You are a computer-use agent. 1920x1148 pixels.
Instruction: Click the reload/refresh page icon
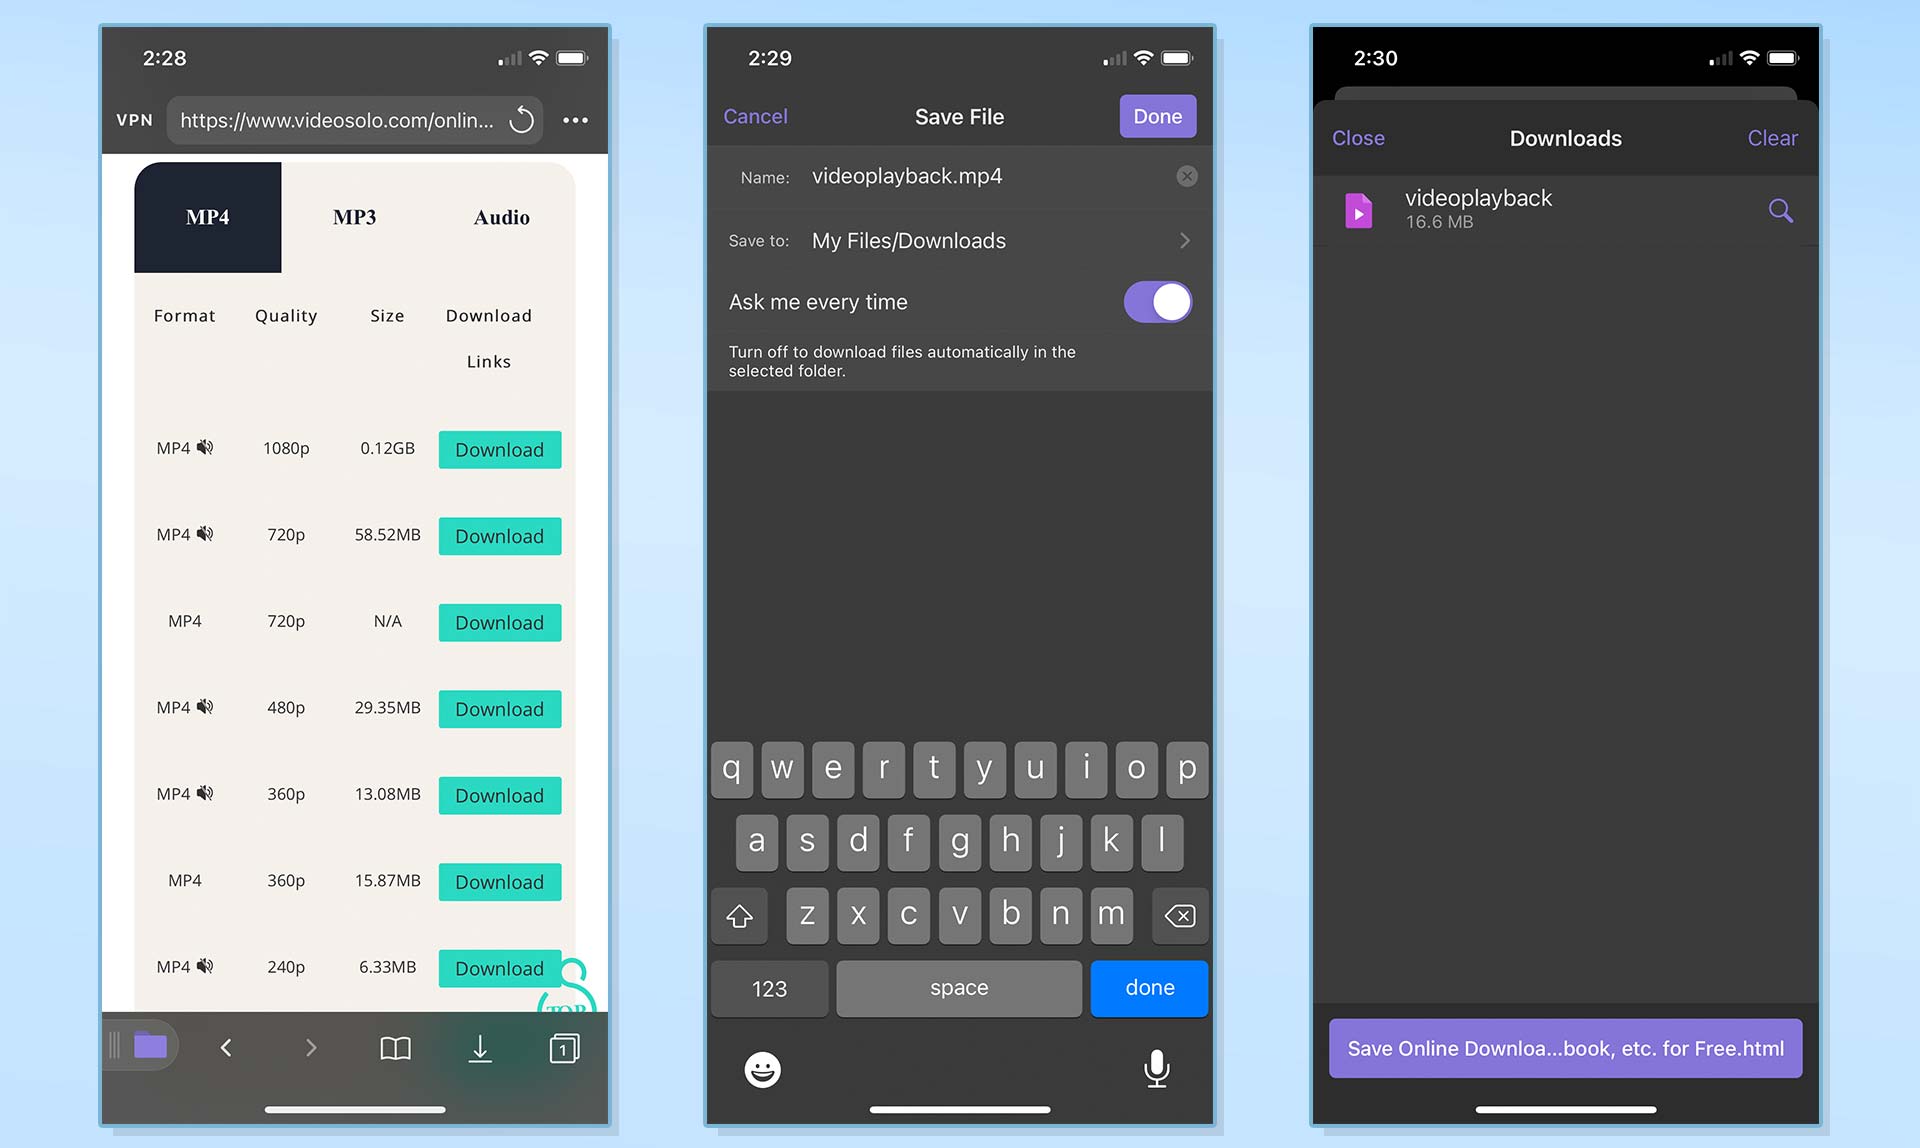tap(522, 120)
